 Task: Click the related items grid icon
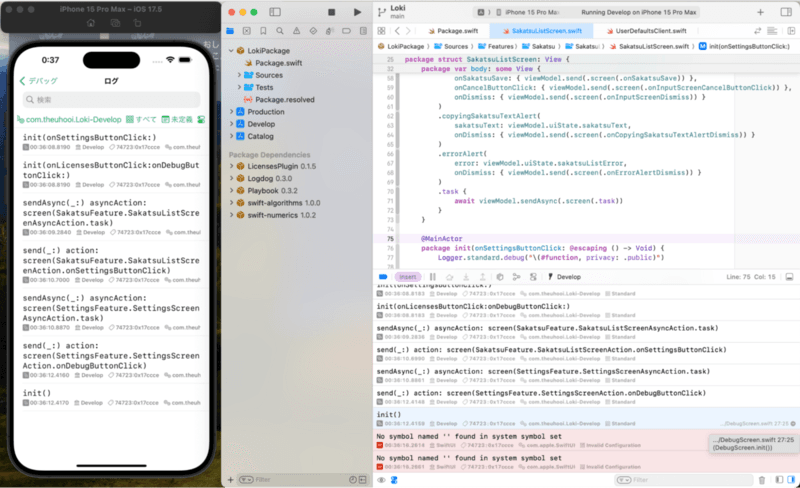pyautogui.click(x=381, y=31)
